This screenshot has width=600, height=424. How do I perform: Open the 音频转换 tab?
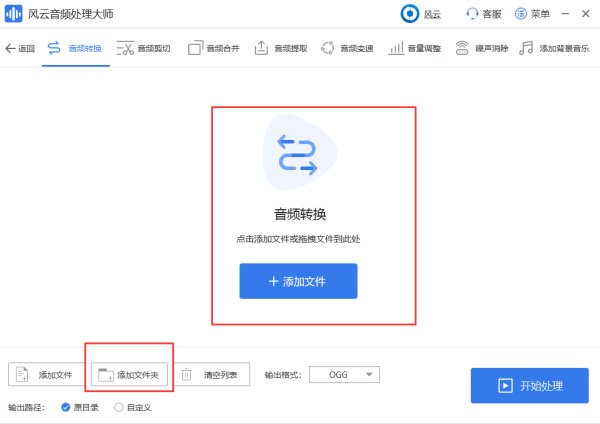[x=75, y=49]
